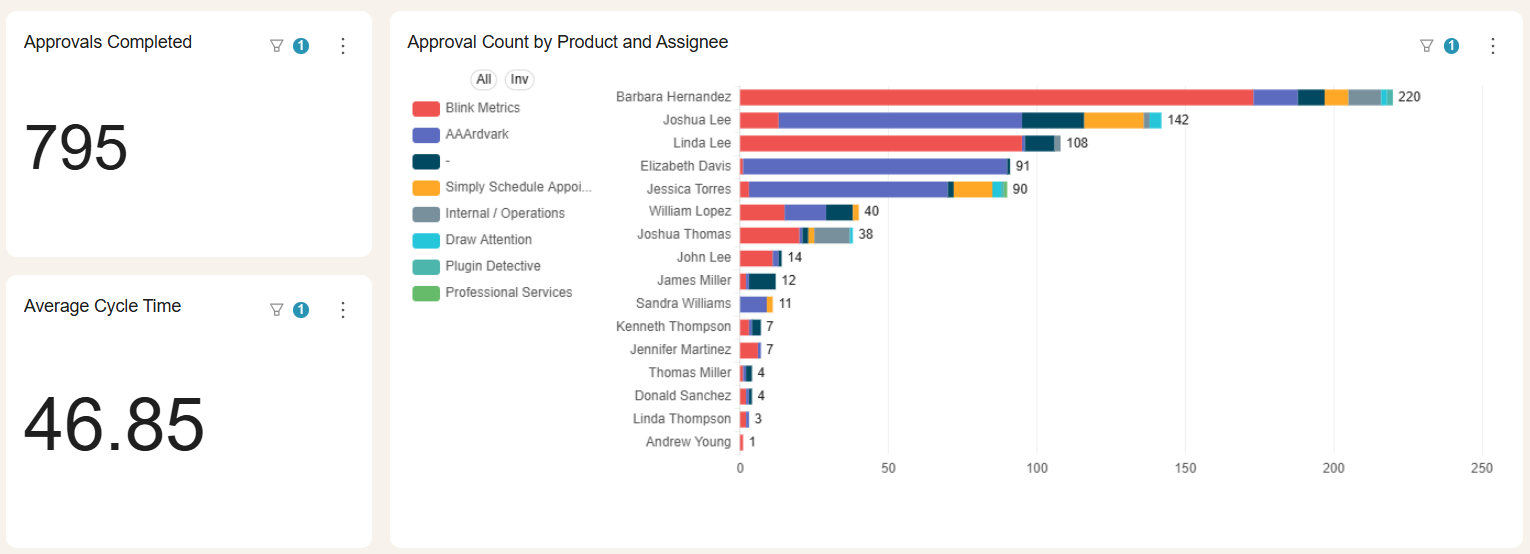
Task: Hide Professional Services legend series
Action: click(508, 293)
